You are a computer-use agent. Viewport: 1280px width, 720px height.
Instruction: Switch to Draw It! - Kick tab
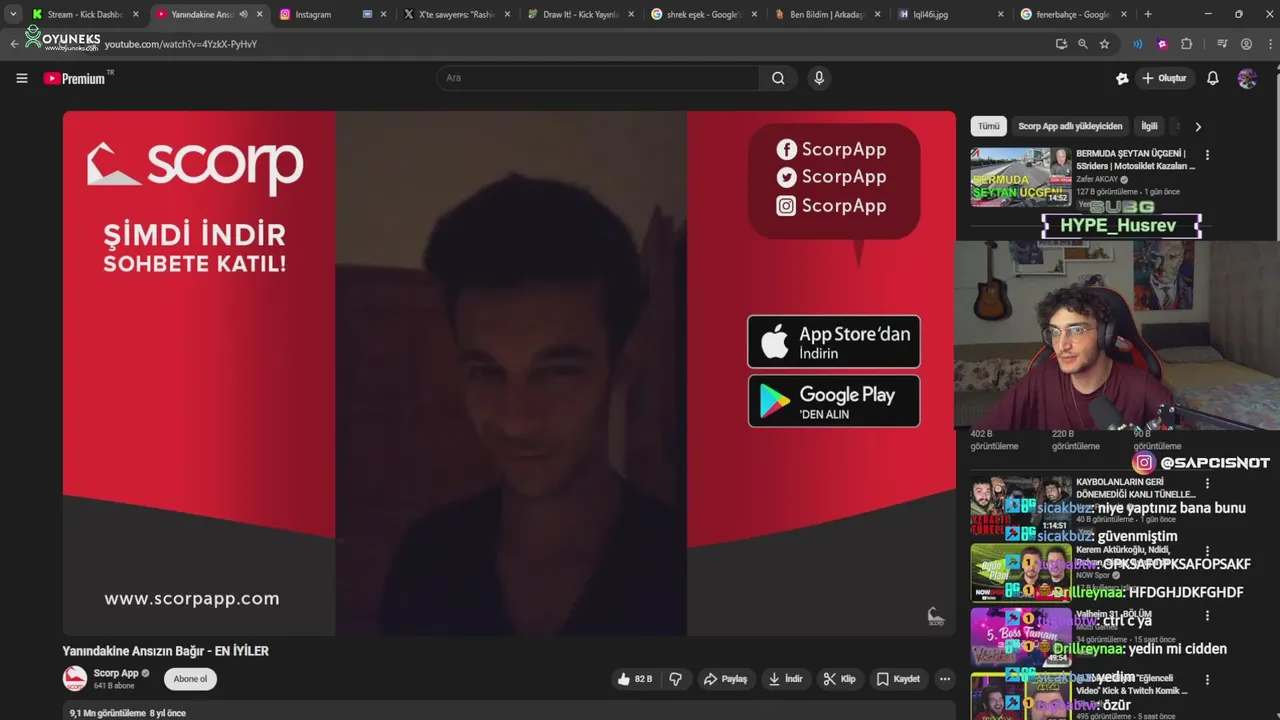[578, 14]
